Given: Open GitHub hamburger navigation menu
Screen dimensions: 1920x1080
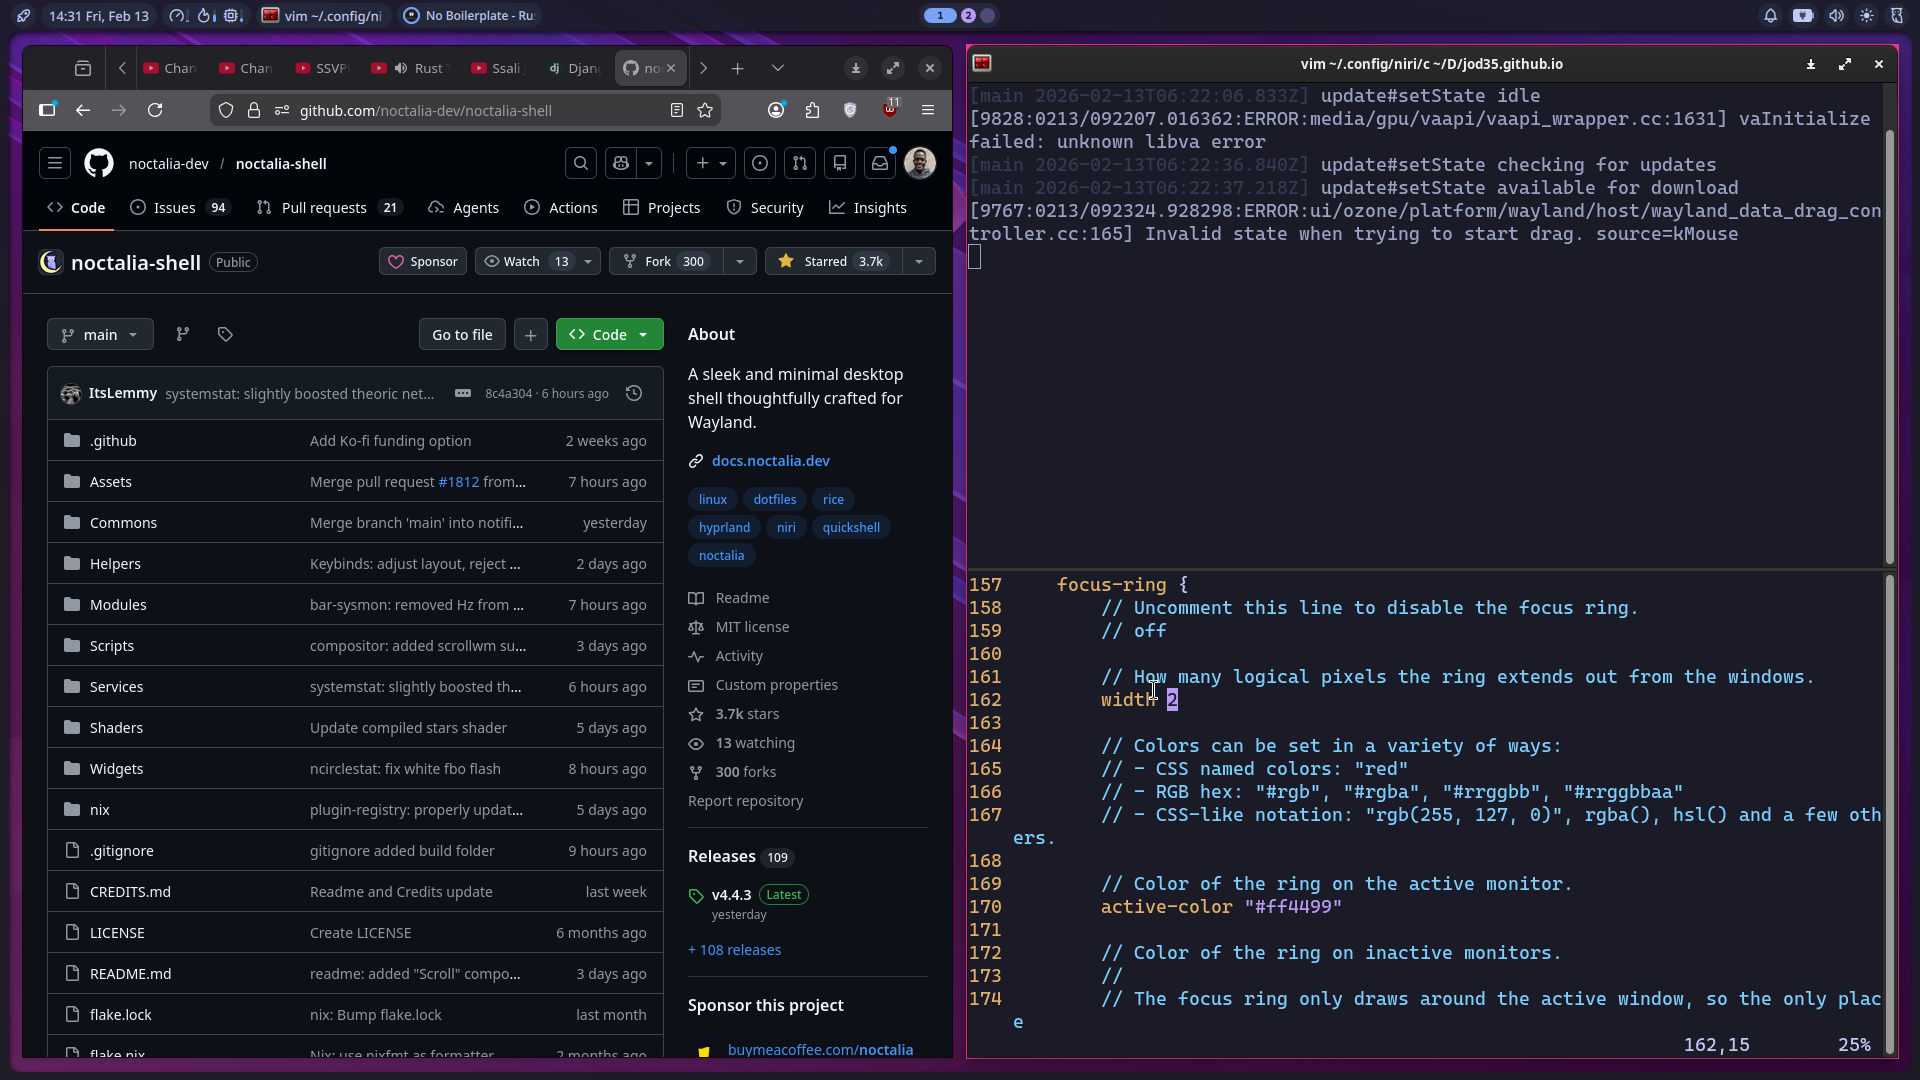Looking at the screenshot, I should point(55,163).
